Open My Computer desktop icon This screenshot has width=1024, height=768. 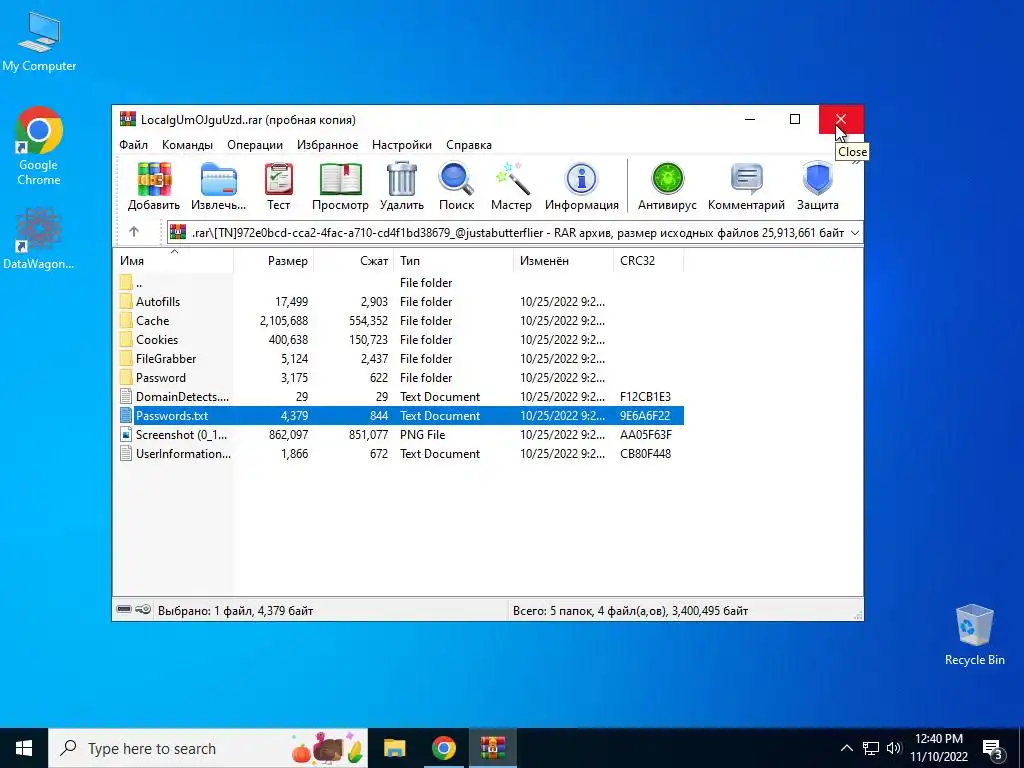[39, 41]
